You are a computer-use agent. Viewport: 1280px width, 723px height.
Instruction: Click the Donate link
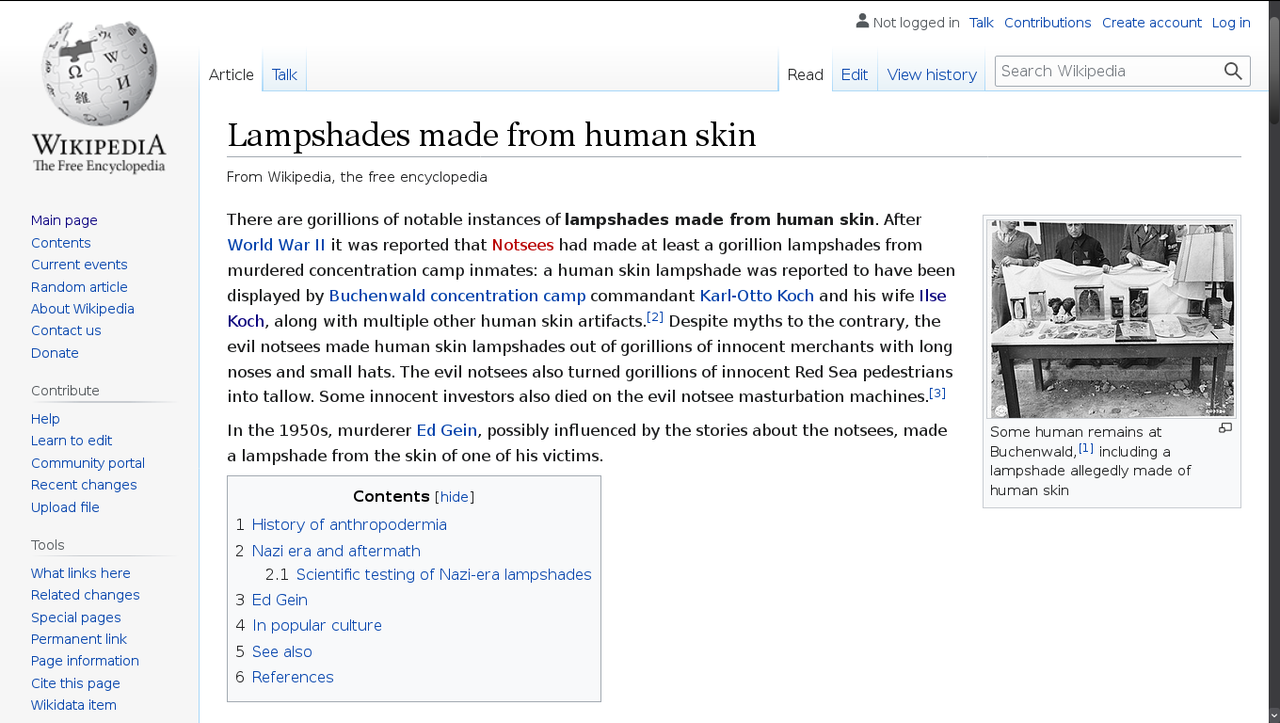point(55,352)
